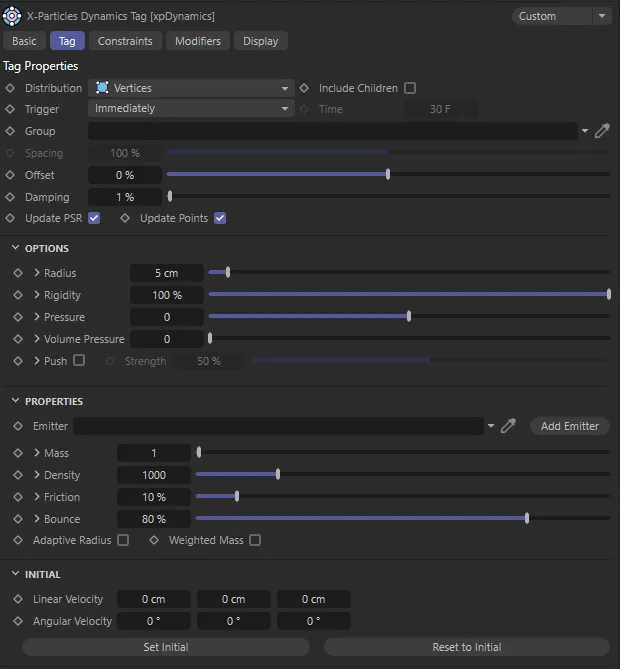Click the Density value input field
620x669 pixels.
tap(154, 475)
